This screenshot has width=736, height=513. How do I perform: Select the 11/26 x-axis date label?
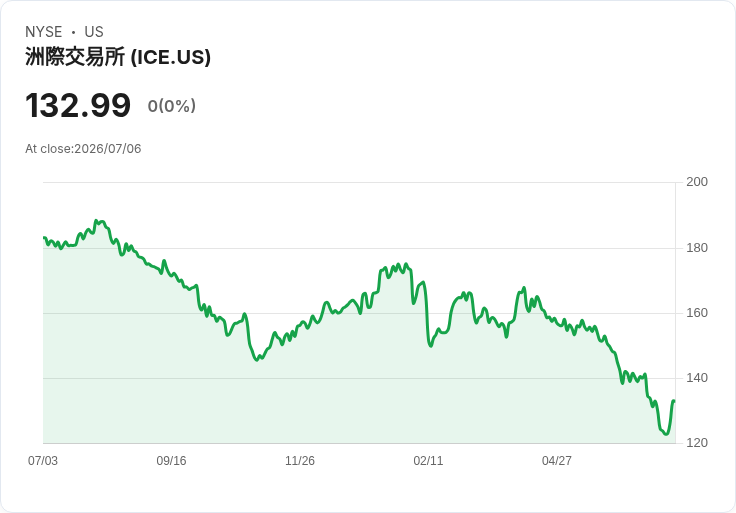click(x=300, y=460)
